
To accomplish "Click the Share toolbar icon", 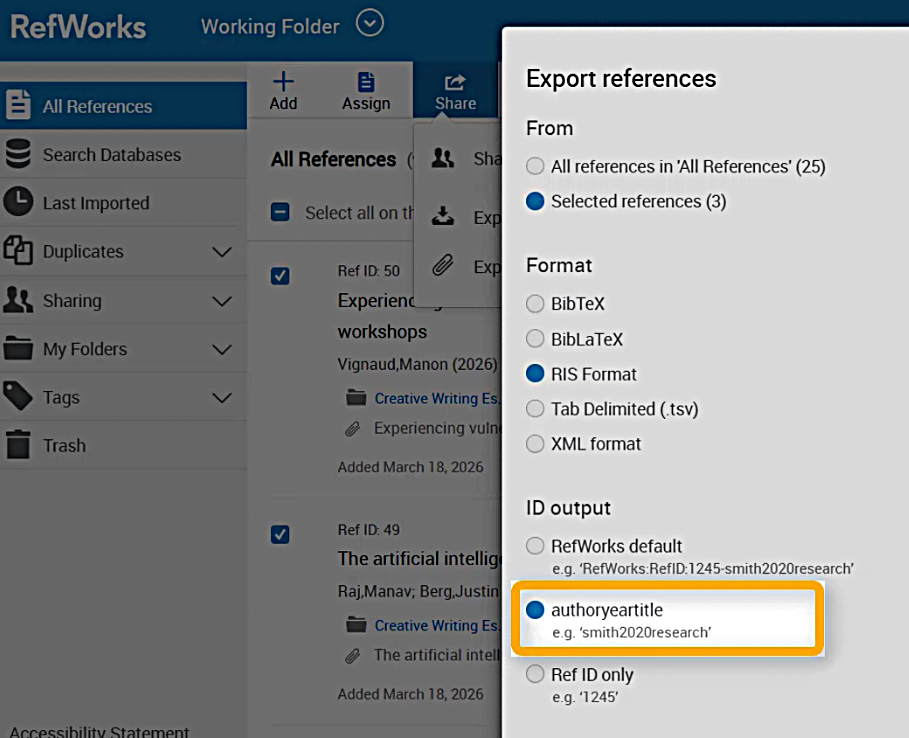I will (455, 83).
